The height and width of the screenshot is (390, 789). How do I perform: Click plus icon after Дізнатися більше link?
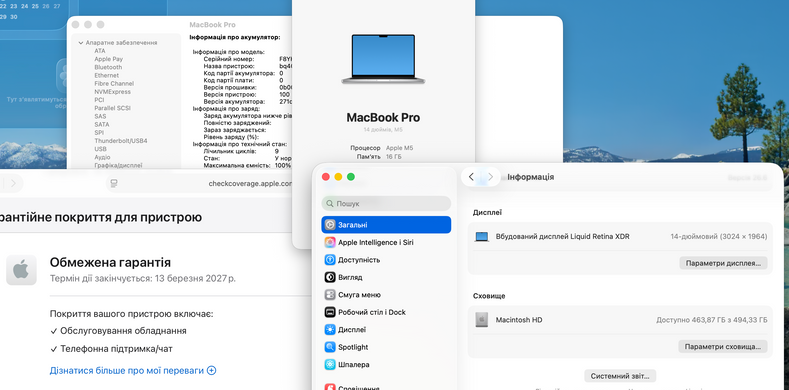212,370
